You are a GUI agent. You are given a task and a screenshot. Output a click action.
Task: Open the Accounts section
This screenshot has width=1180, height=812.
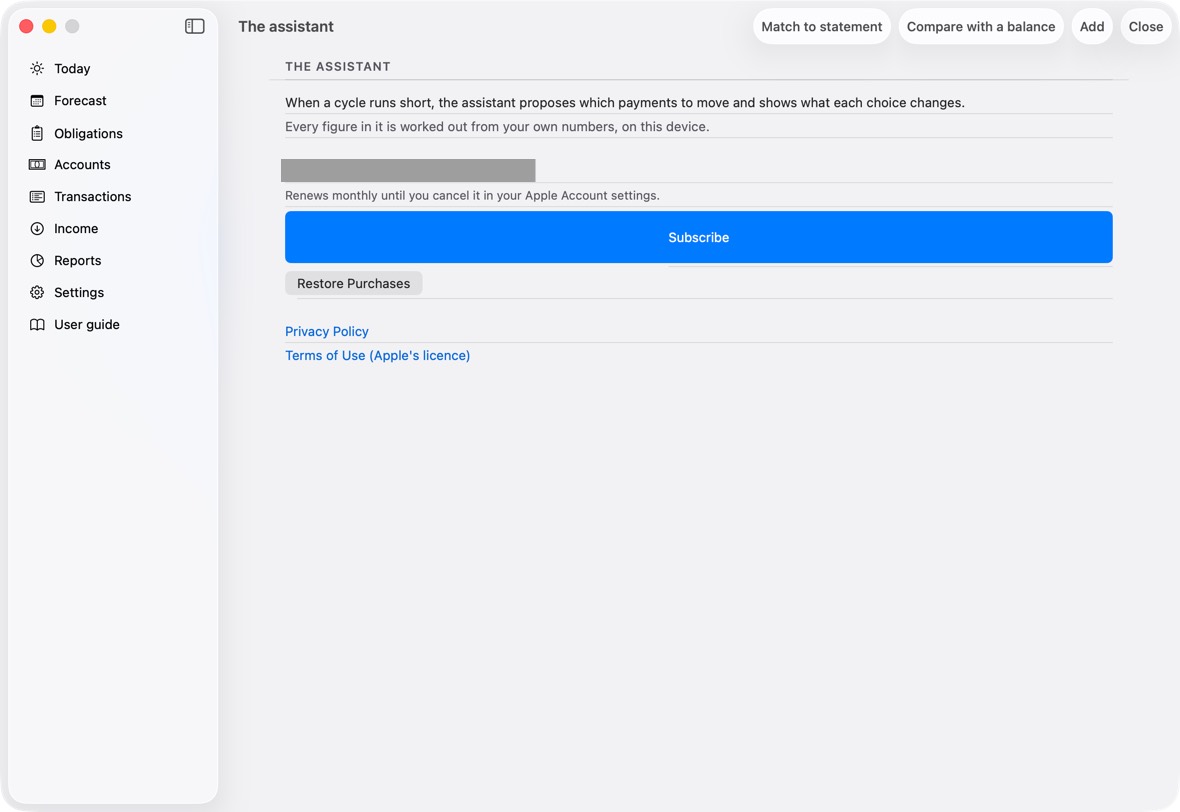82,165
